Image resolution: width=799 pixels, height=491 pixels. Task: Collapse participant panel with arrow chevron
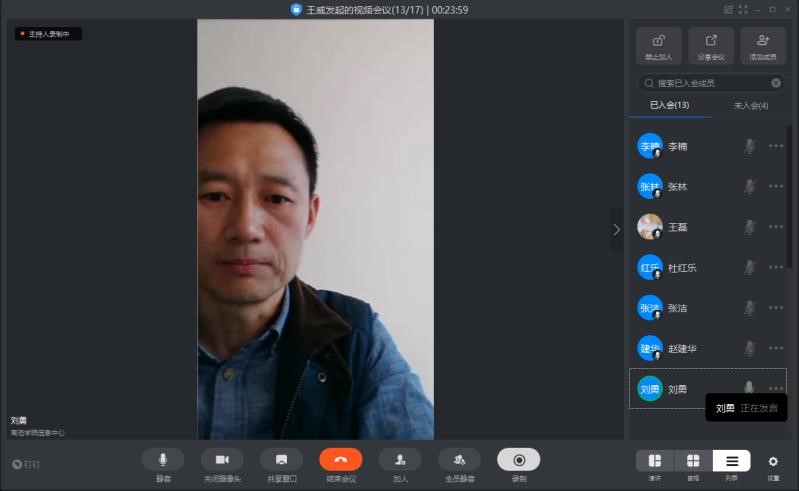pos(616,229)
